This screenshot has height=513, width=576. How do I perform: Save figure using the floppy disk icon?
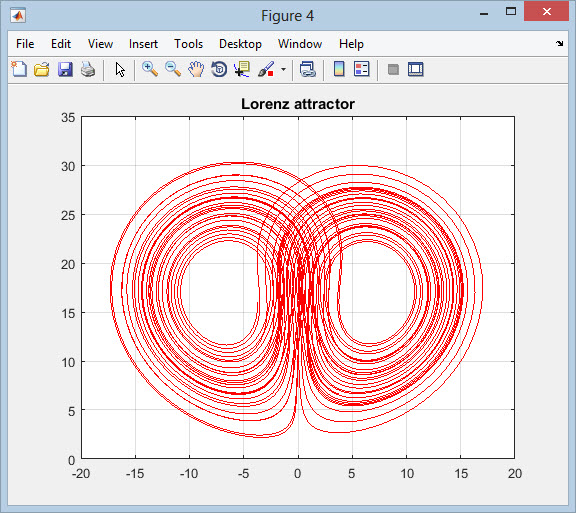[65, 69]
